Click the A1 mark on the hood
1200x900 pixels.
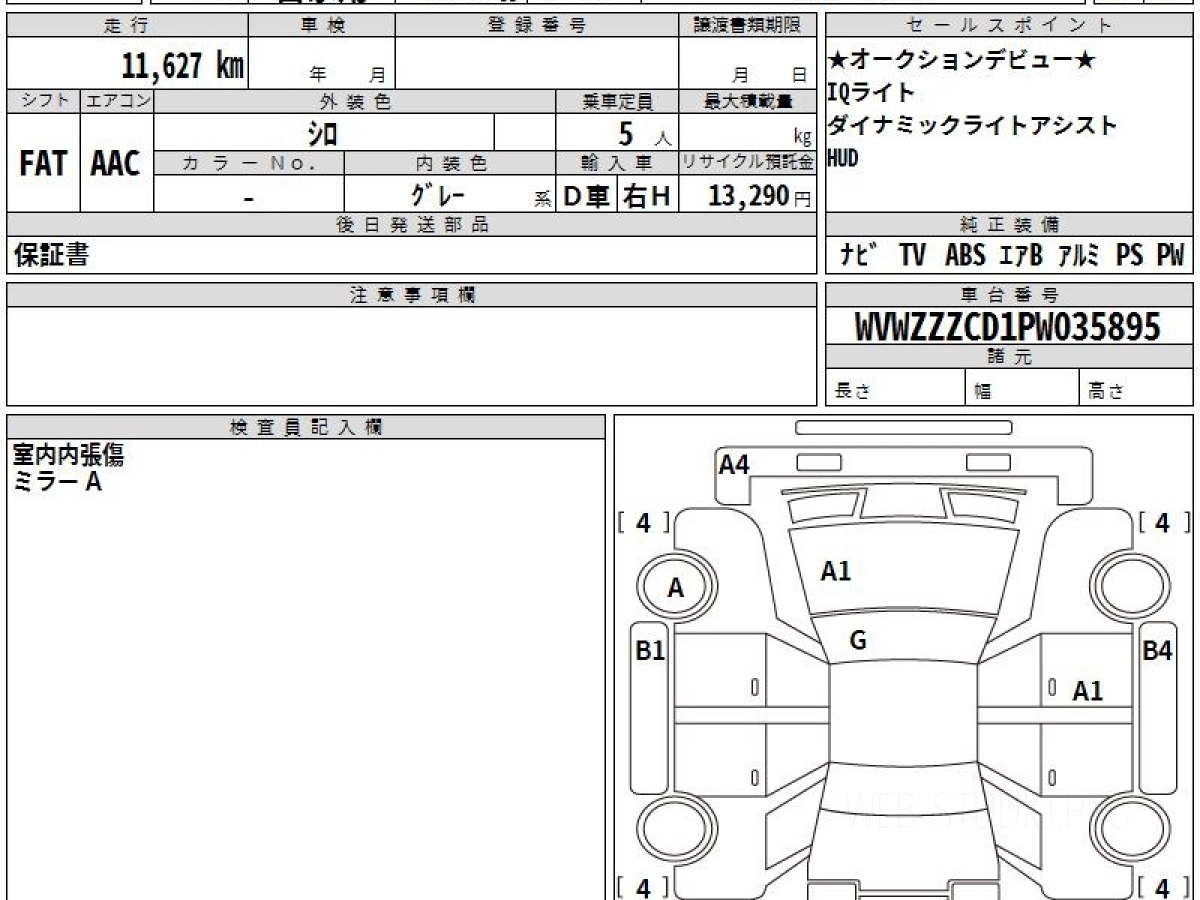835,571
